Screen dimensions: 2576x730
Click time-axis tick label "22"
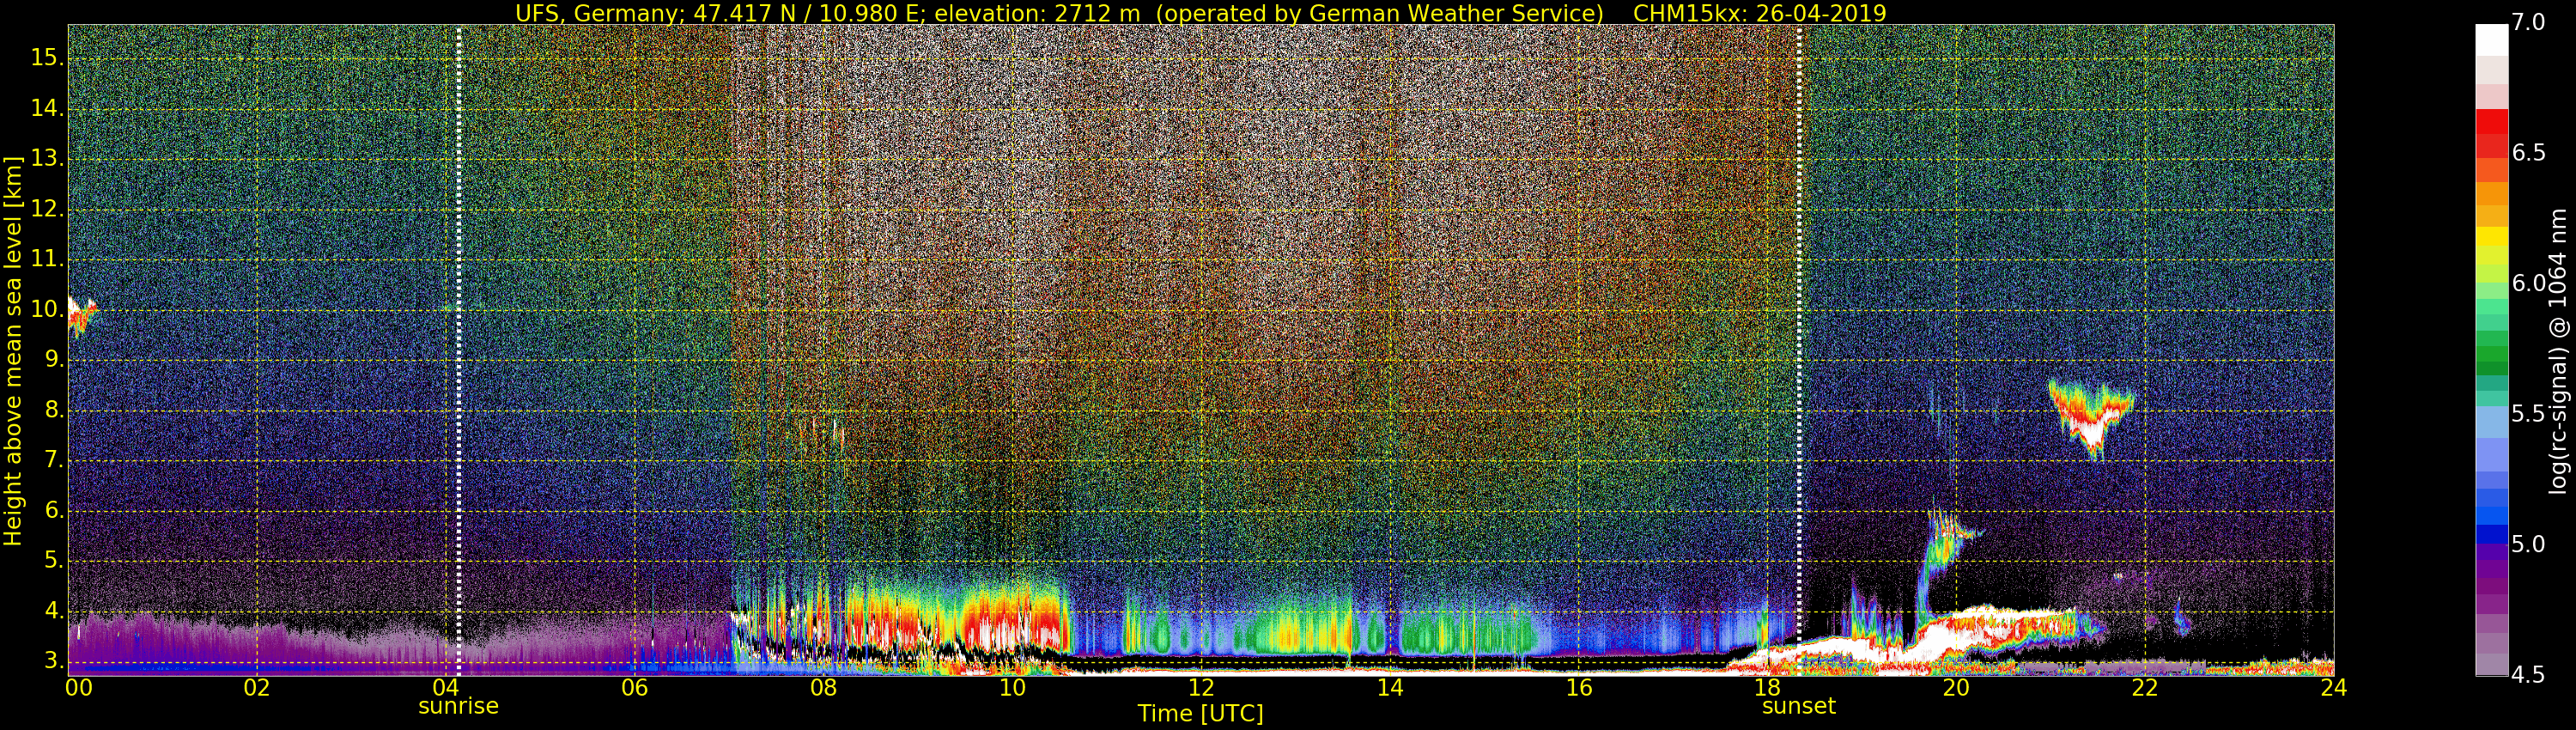click(x=2146, y=688)
